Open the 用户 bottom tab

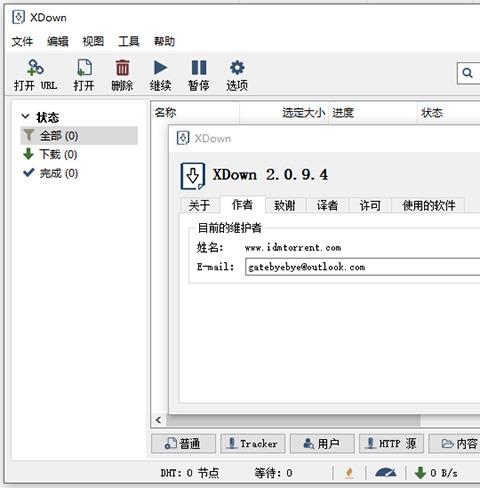[x=322, y=444]
